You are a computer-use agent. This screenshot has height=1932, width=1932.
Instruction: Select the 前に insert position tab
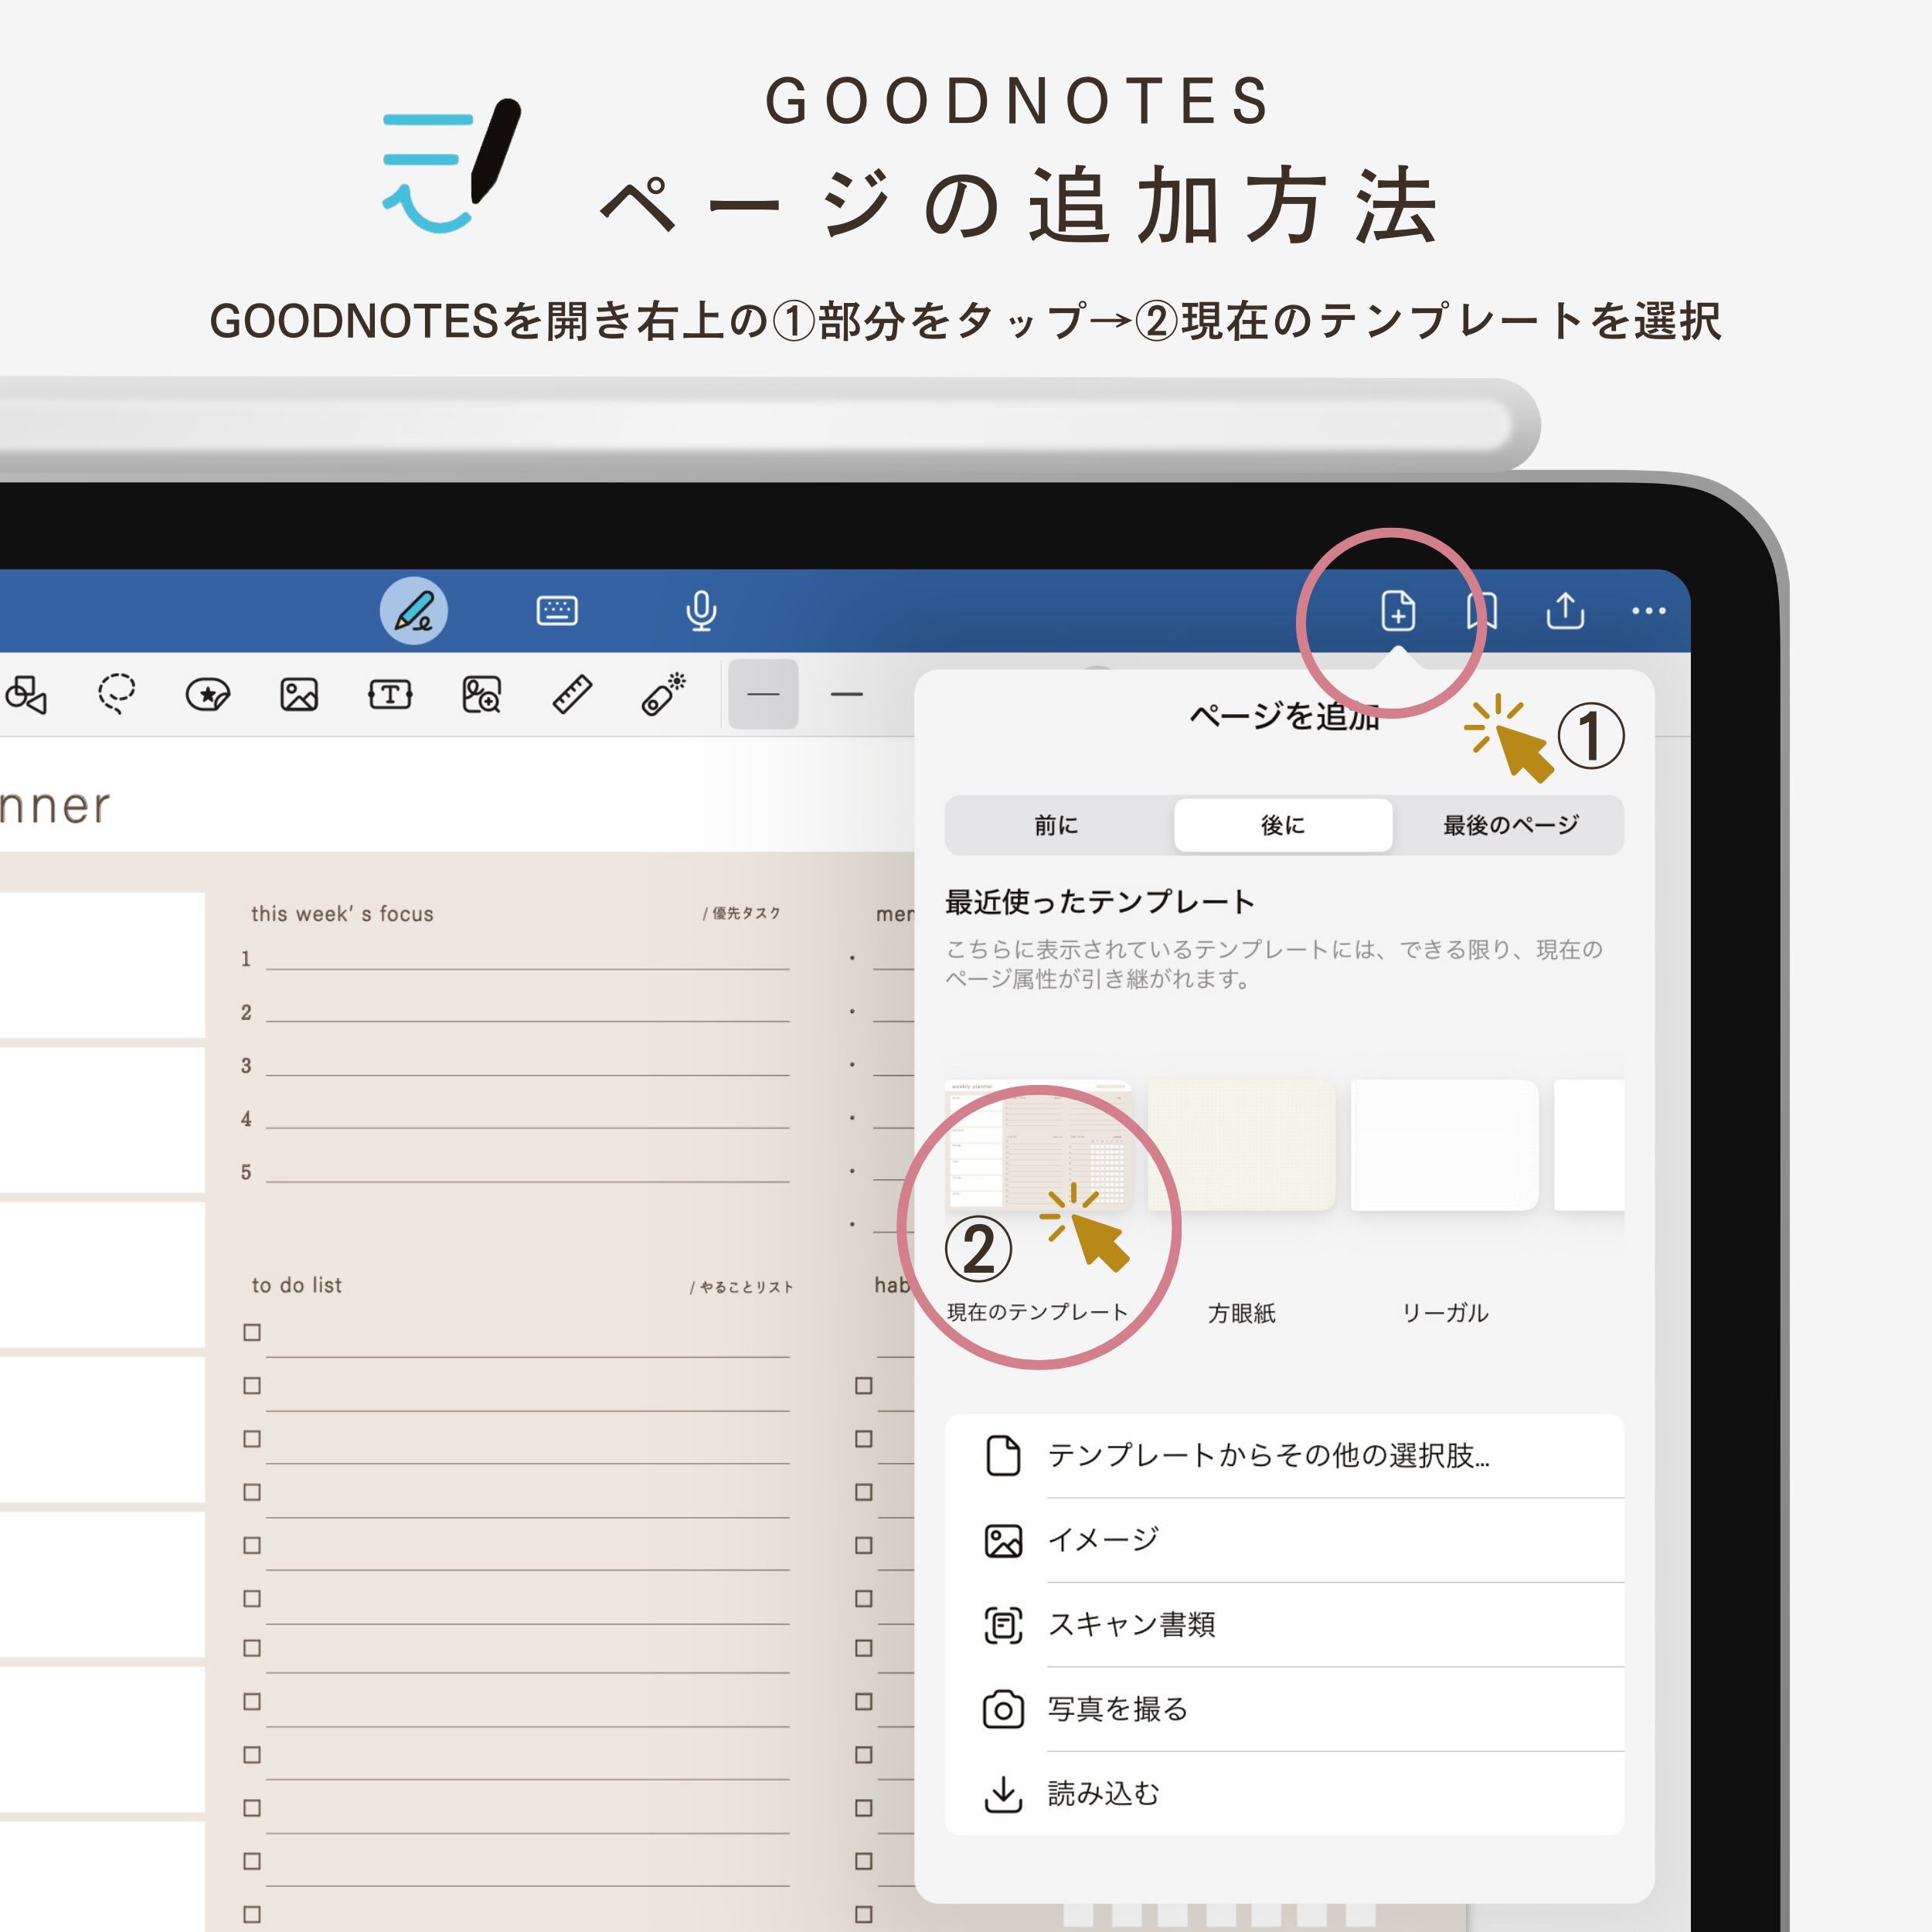[1056, 825]
